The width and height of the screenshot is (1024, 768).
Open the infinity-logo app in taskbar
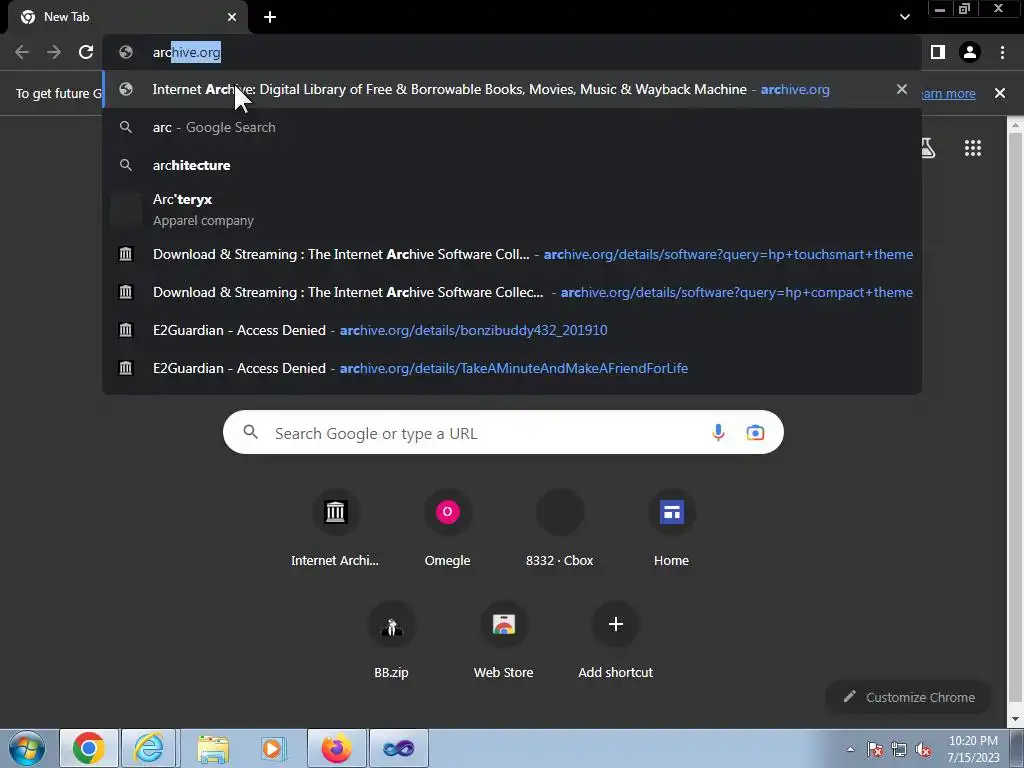[398, 748]
